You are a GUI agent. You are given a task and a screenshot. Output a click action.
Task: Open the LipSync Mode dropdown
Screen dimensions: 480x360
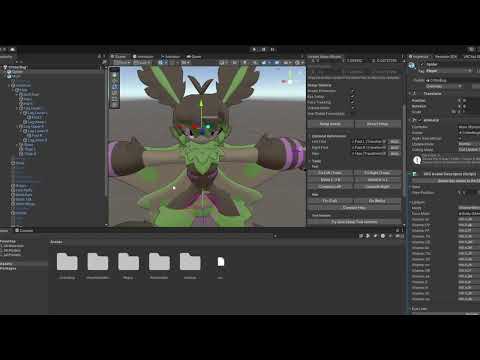[x=469, y=208]
